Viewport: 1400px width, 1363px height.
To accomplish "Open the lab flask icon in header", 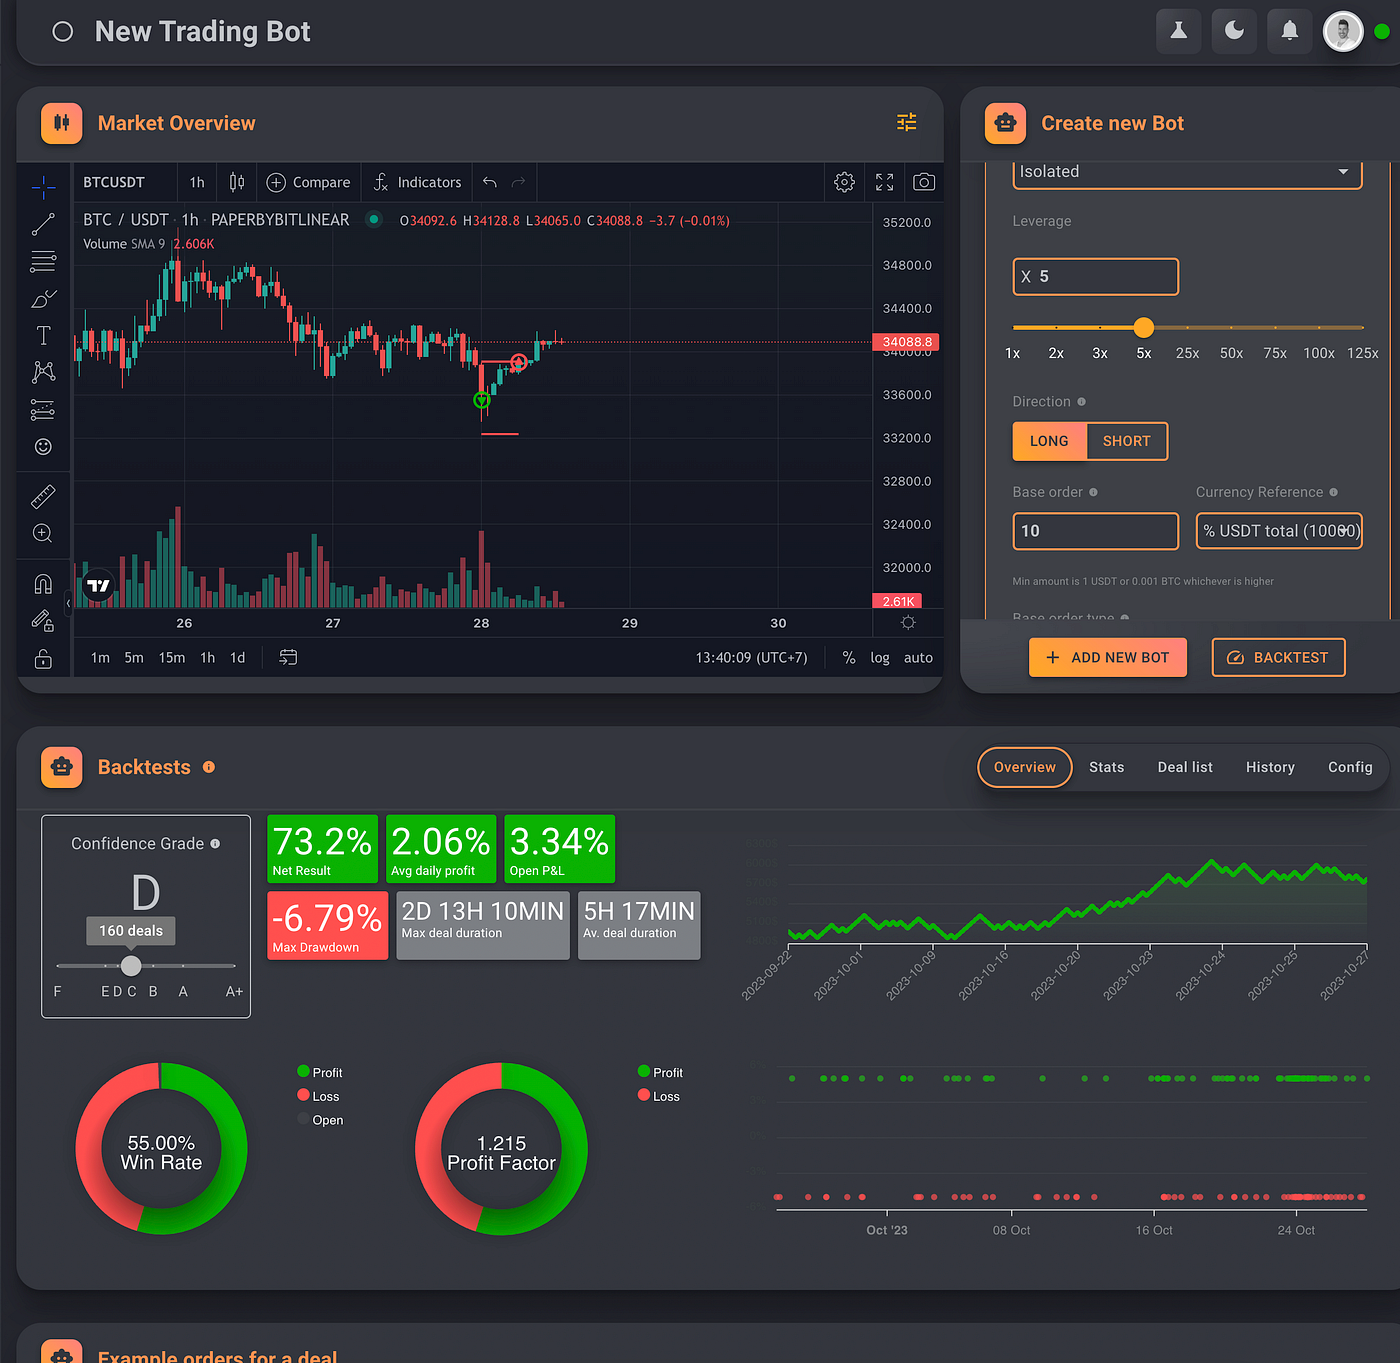I will pos(1179,31).
